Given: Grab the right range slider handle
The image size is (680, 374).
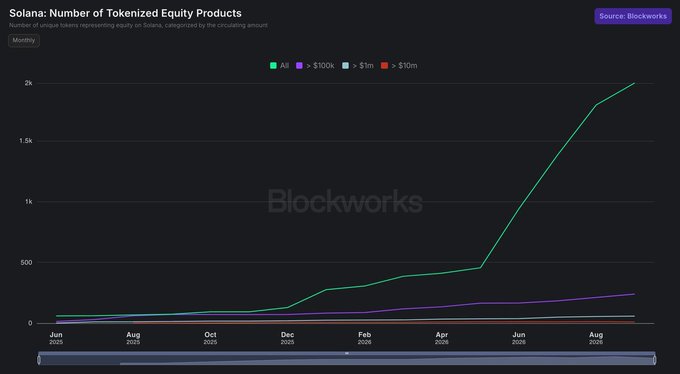Looking at the screenshot, I should tap(654, 359).
